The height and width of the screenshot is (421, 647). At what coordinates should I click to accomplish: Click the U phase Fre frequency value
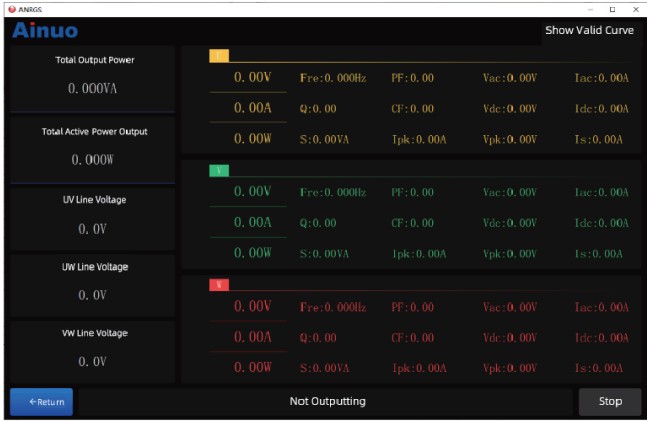pos(332,77)
